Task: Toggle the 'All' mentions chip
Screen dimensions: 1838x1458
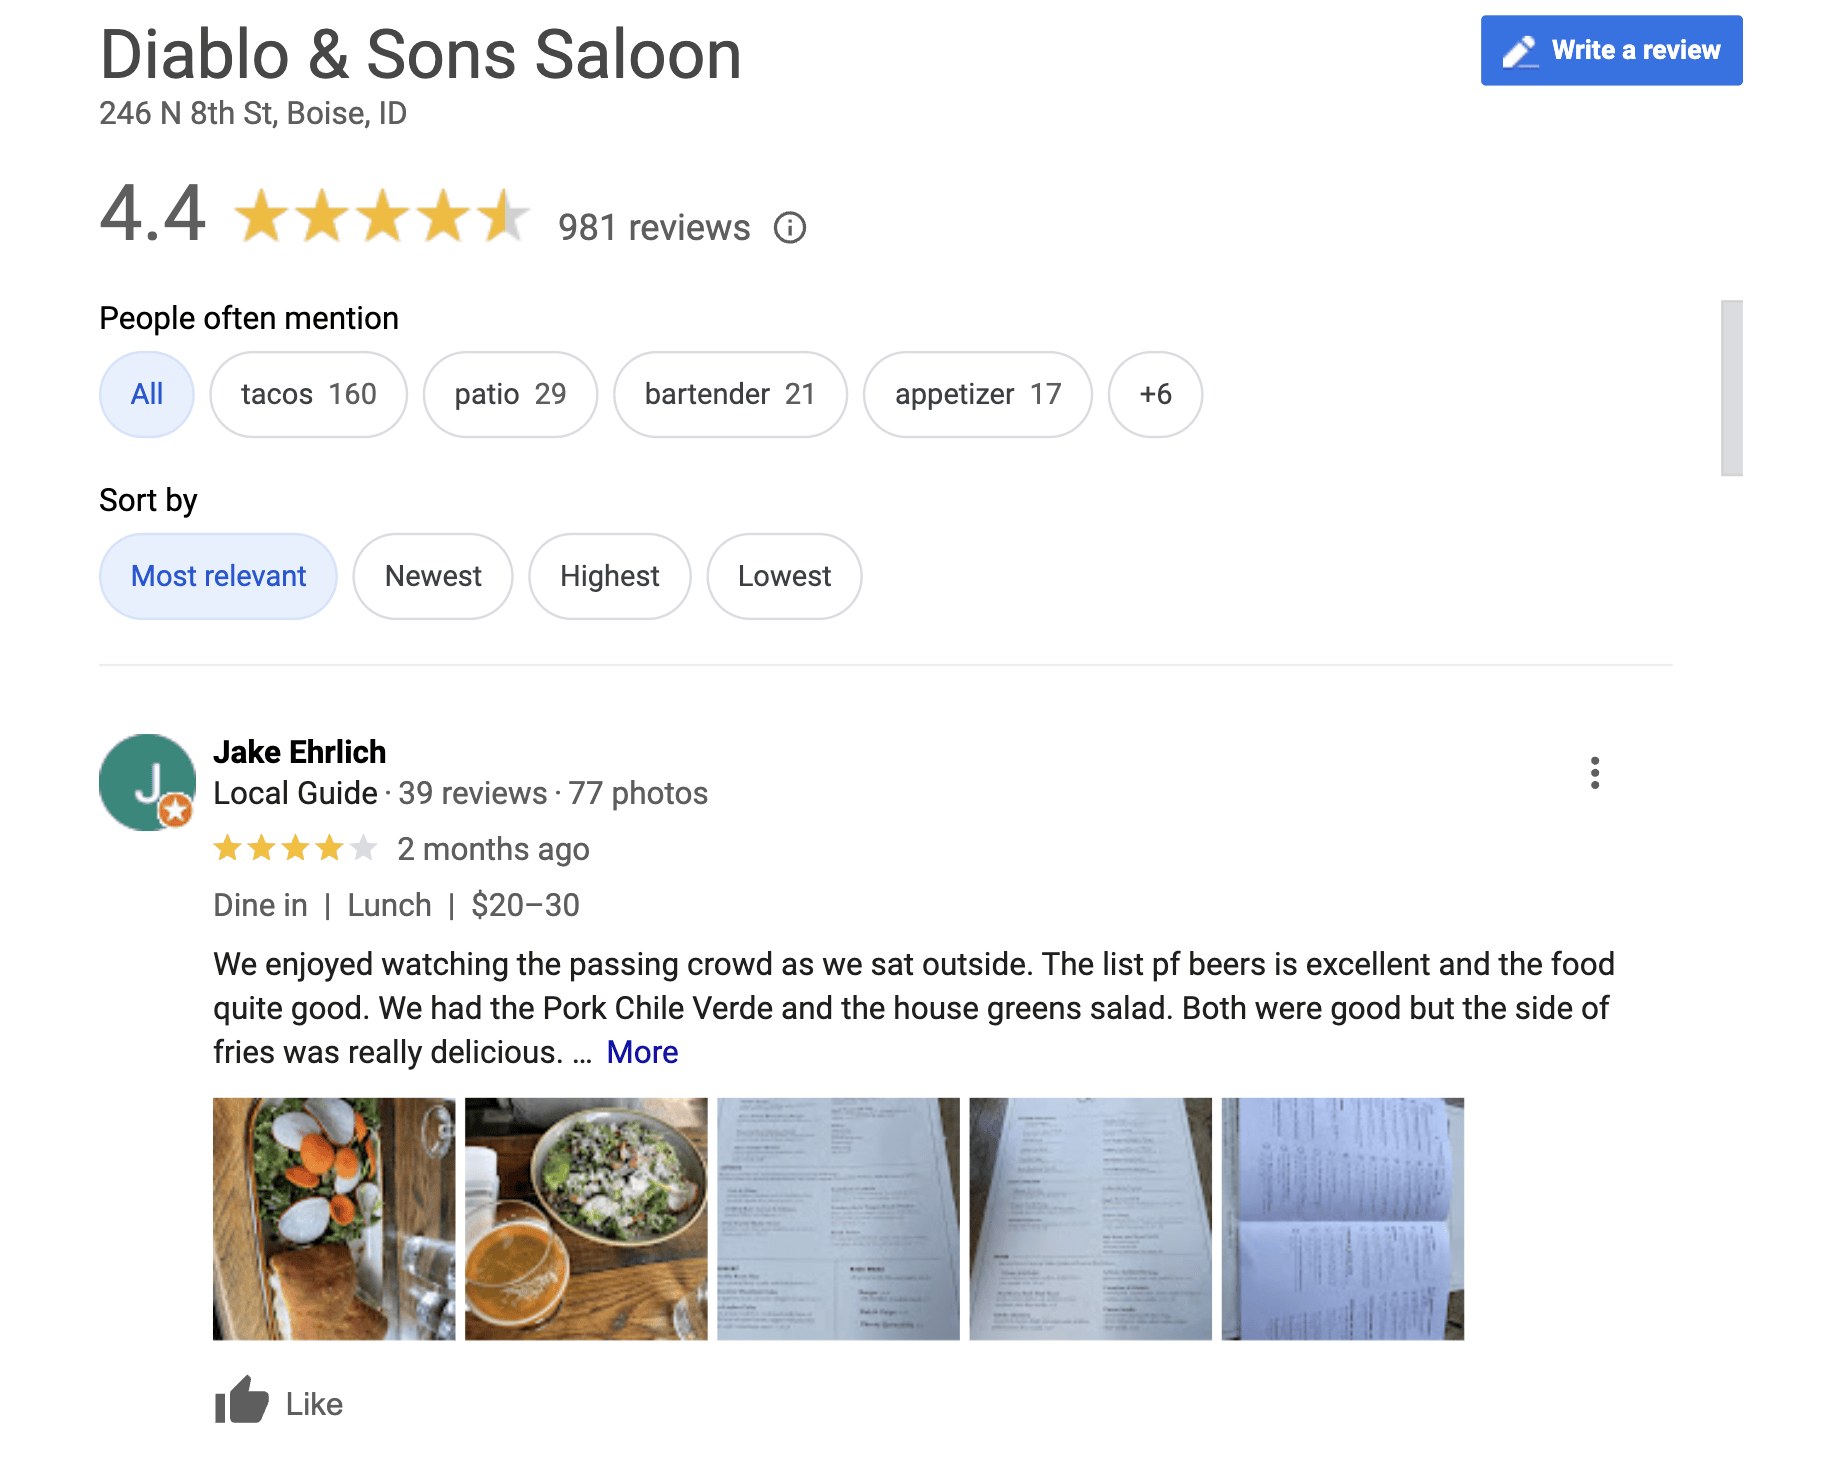Action: click(146, 394)
